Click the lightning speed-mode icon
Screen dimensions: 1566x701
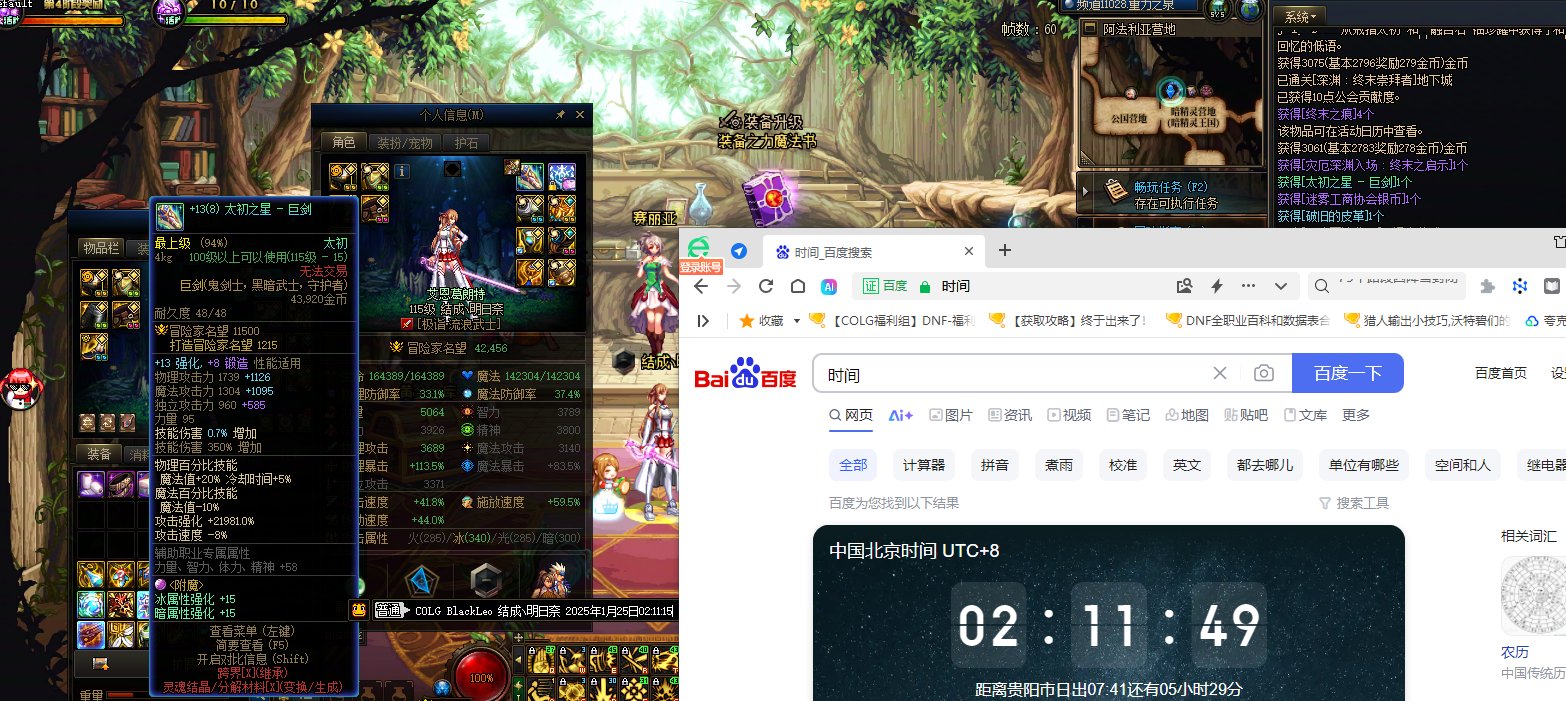tap(1217, 286)
